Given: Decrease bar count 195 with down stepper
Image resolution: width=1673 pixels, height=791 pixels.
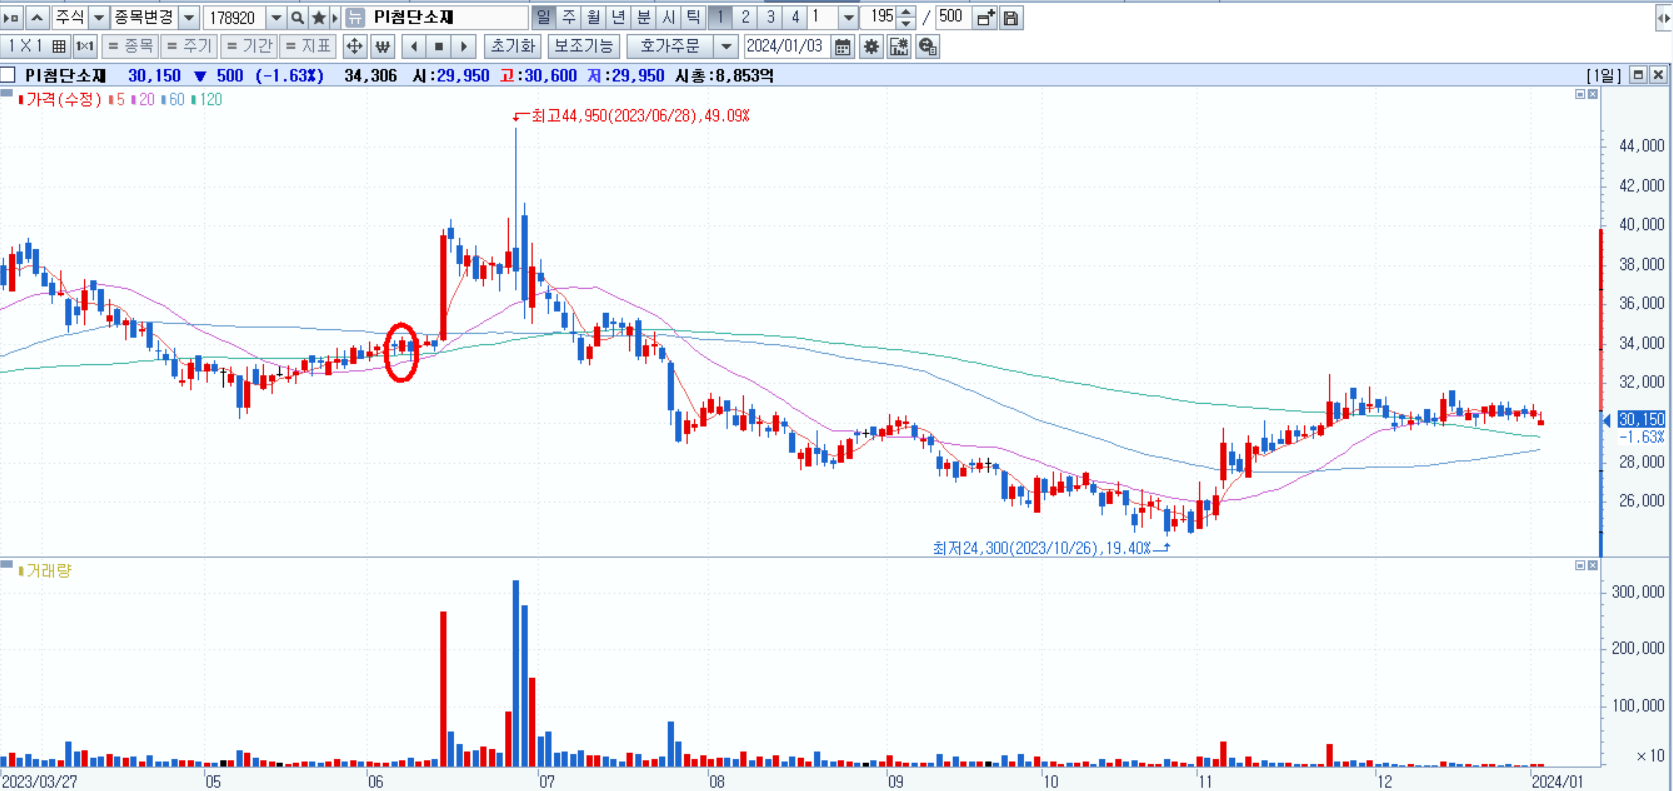Looking at the screenshot, I should click(906, 24).
